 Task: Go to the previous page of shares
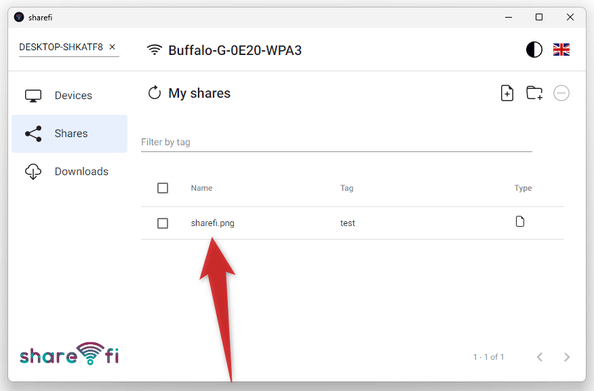(x=540, y=357)
